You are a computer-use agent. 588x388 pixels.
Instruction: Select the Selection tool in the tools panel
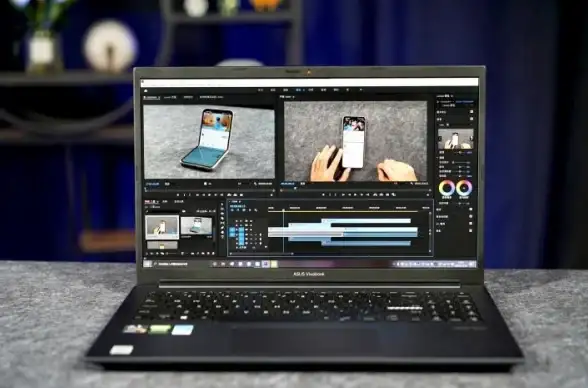222,205
